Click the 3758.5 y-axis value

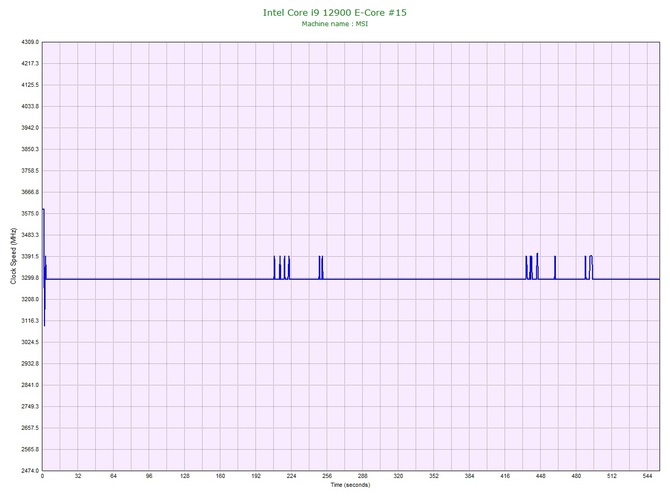tap(30, 170)
